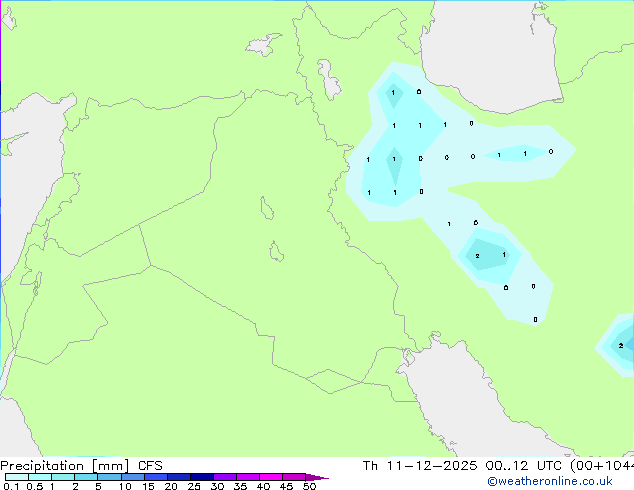Click the '00..12 UTC' time range text
Image resolution: width=634 pixels, height=490 pixels.
[x=524, y=466]
